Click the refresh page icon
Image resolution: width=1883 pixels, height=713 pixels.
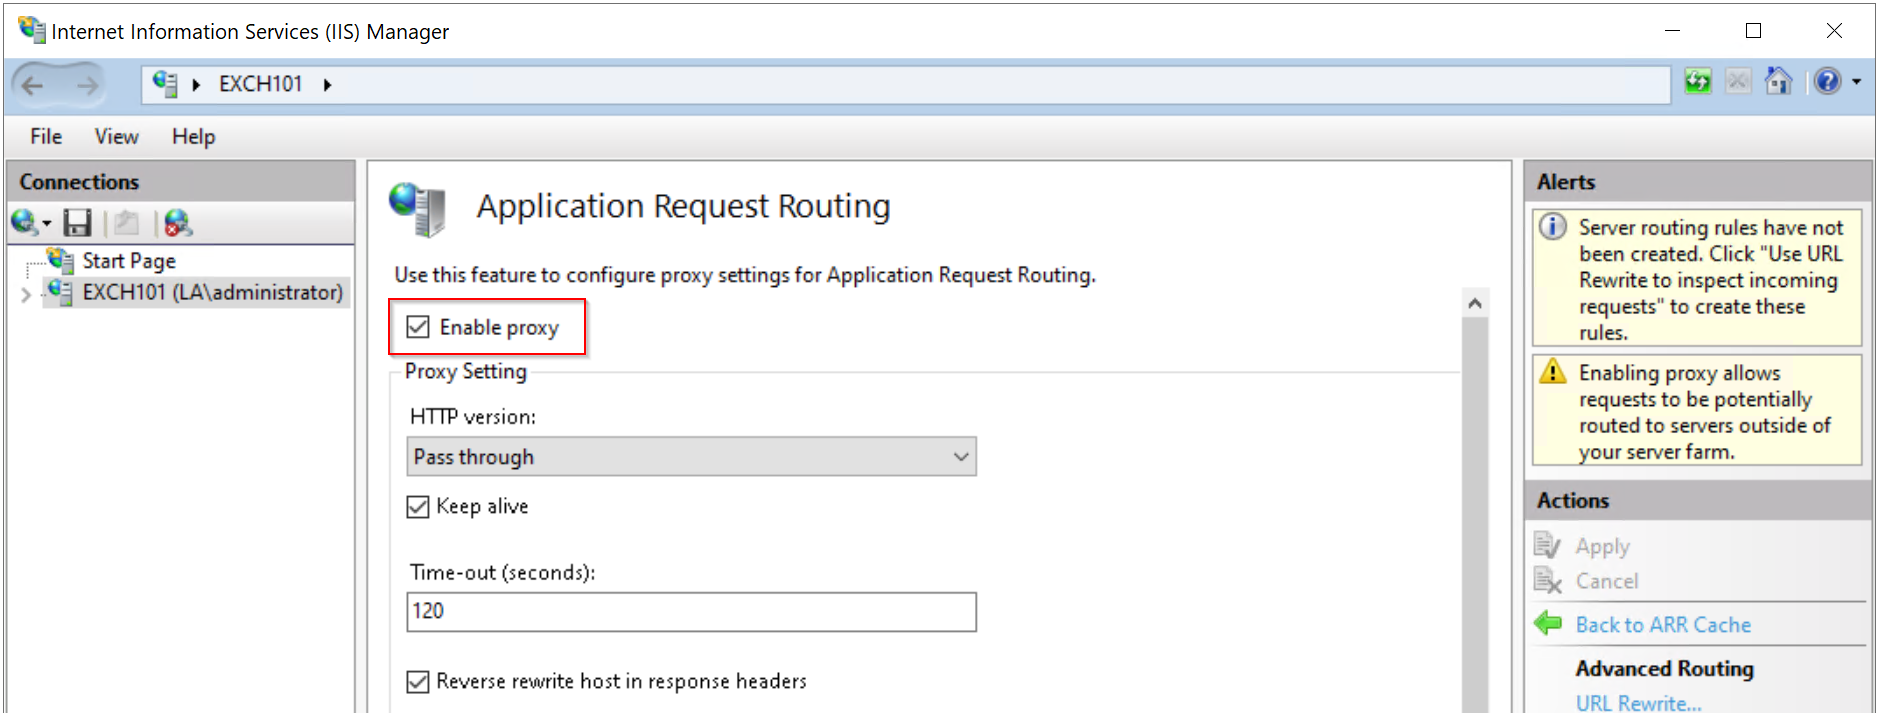point(1697,82)
